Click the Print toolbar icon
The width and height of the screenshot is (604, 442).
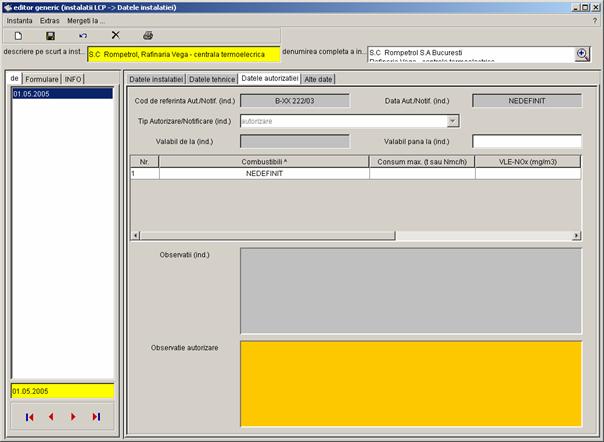[148, 35]
